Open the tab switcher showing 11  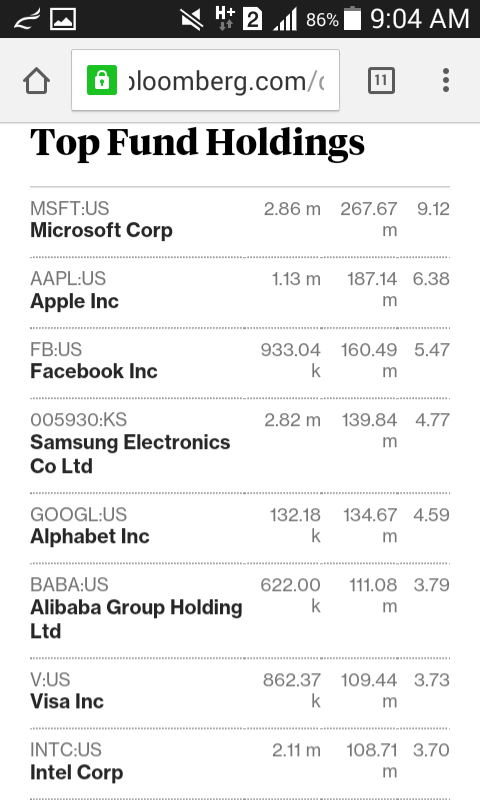coord(381,81)
